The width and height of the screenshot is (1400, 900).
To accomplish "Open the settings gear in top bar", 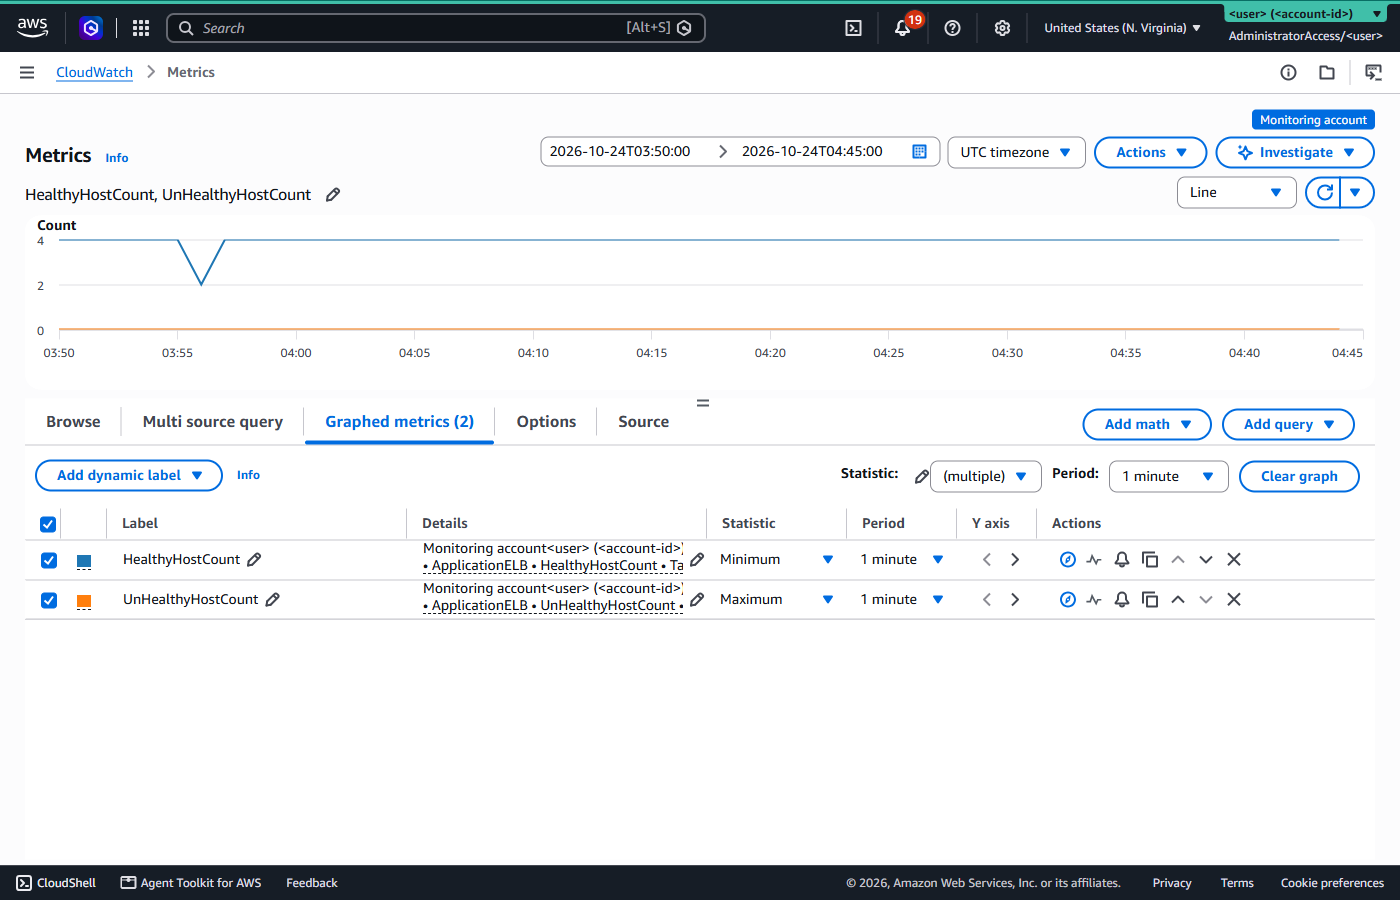I will tap(1002, 28).
